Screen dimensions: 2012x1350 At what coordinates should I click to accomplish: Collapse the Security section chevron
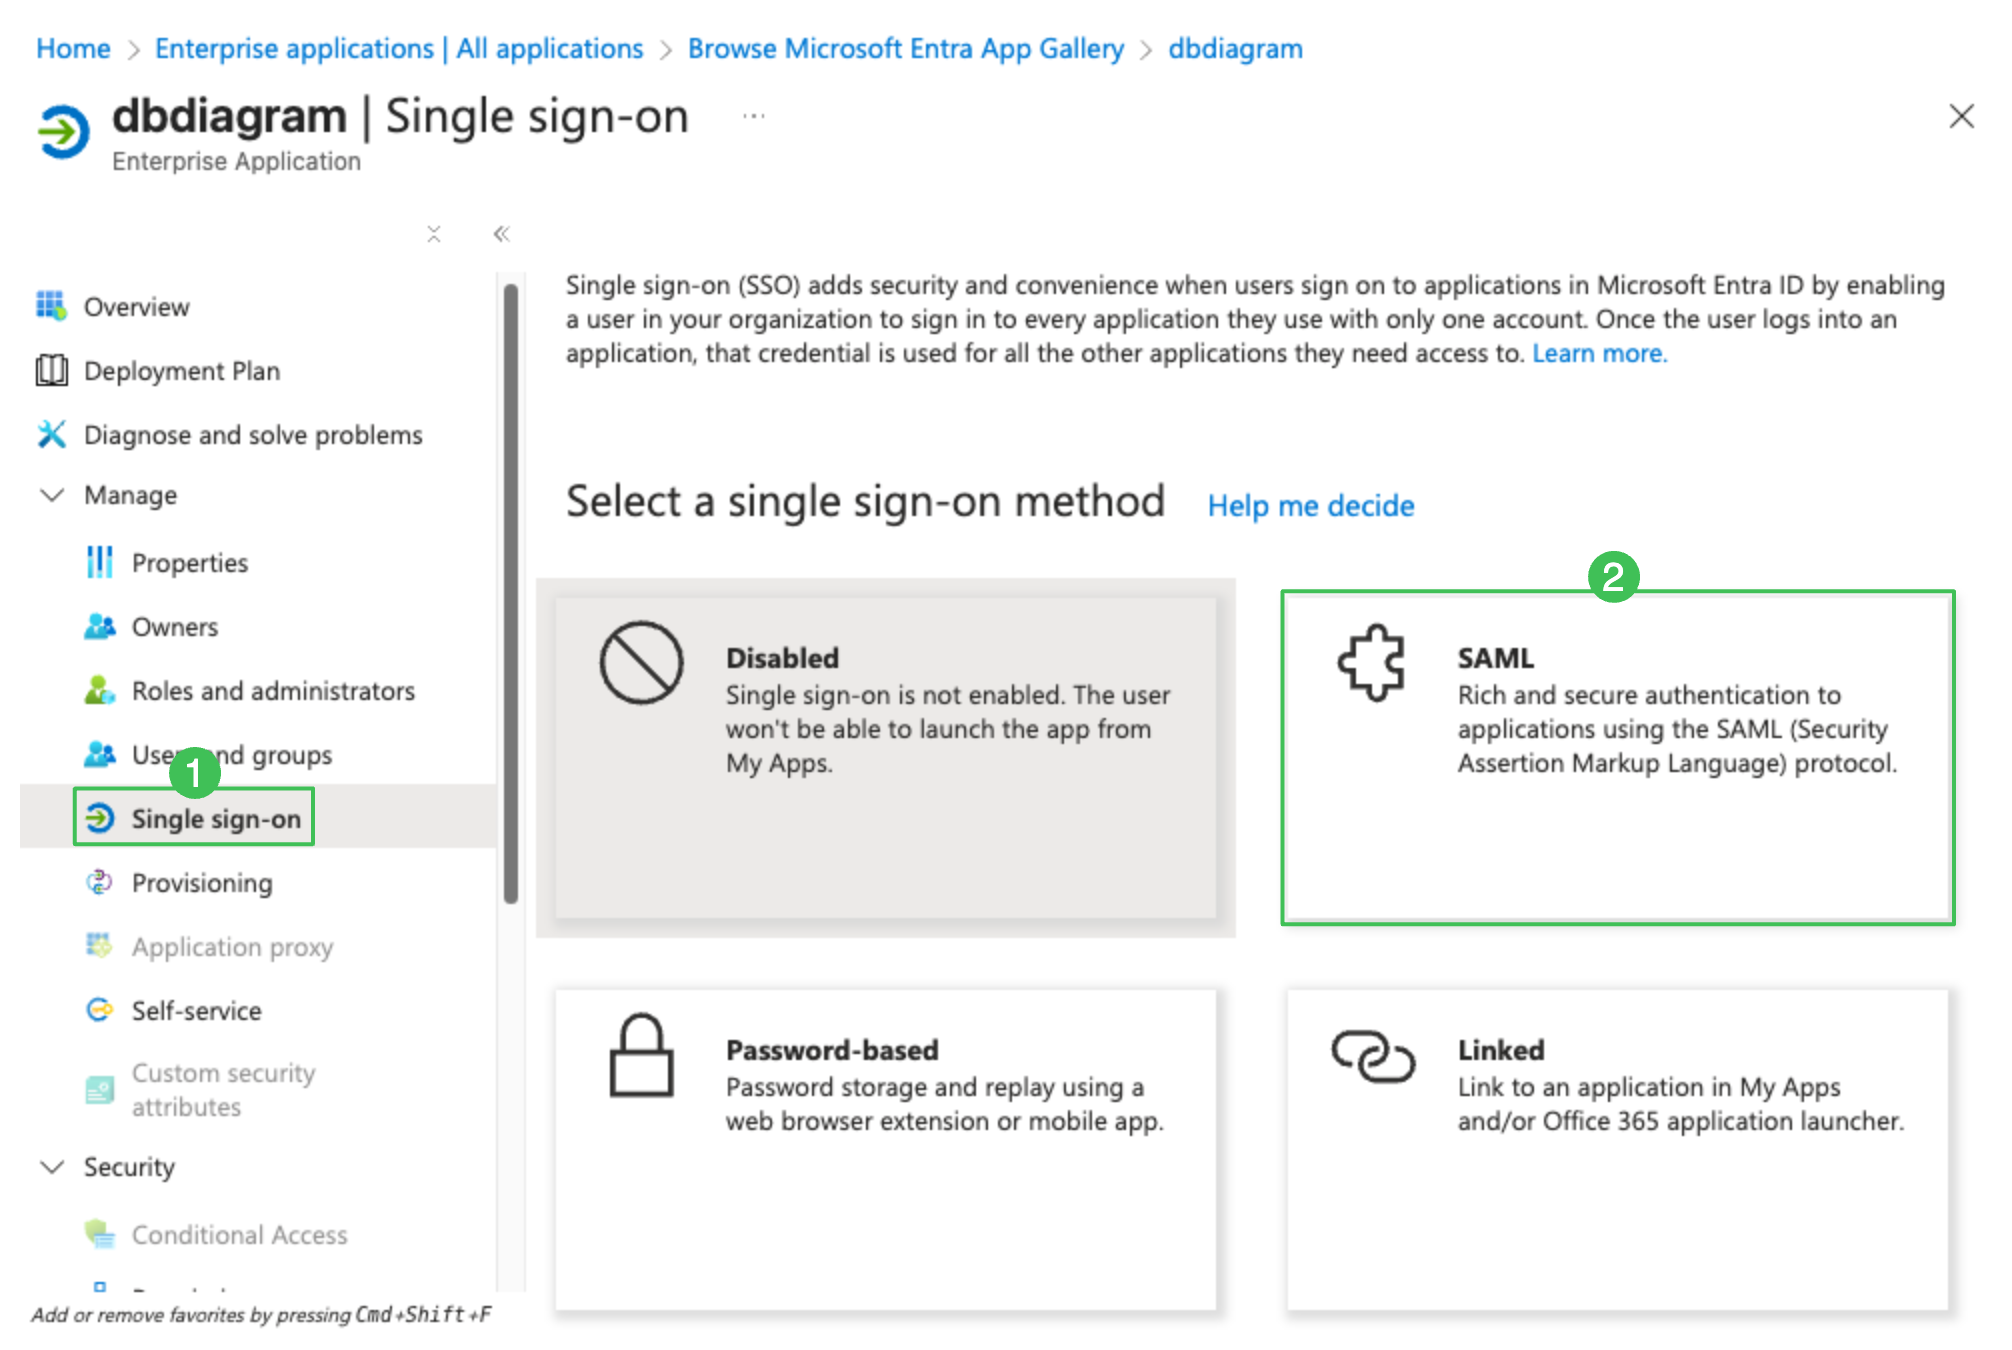[x=51, y=1167]
